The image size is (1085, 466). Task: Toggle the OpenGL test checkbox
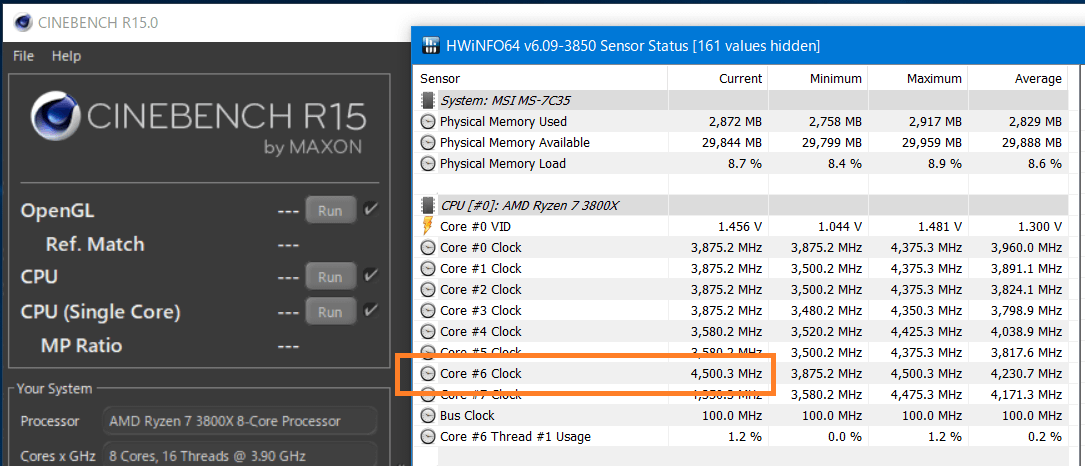[x=372, y=209]
